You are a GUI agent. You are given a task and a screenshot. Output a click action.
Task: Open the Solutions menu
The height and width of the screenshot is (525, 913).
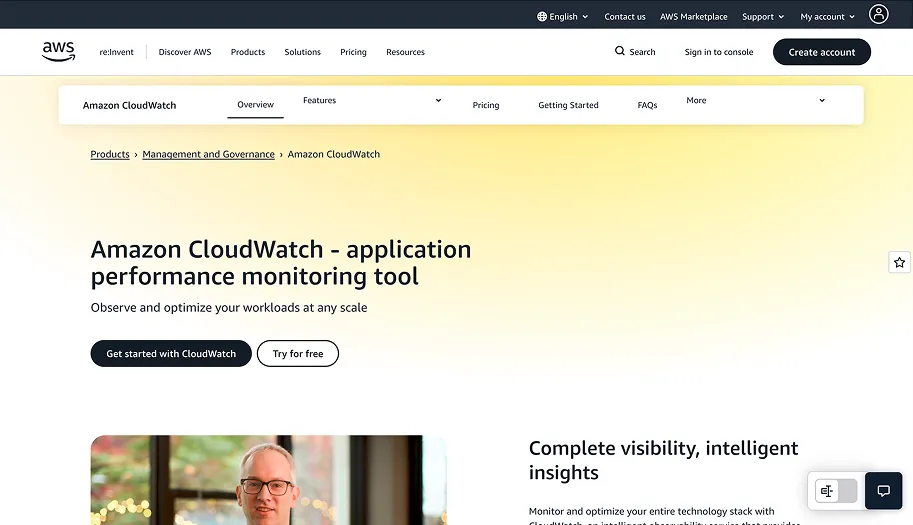tap(302, 52)
